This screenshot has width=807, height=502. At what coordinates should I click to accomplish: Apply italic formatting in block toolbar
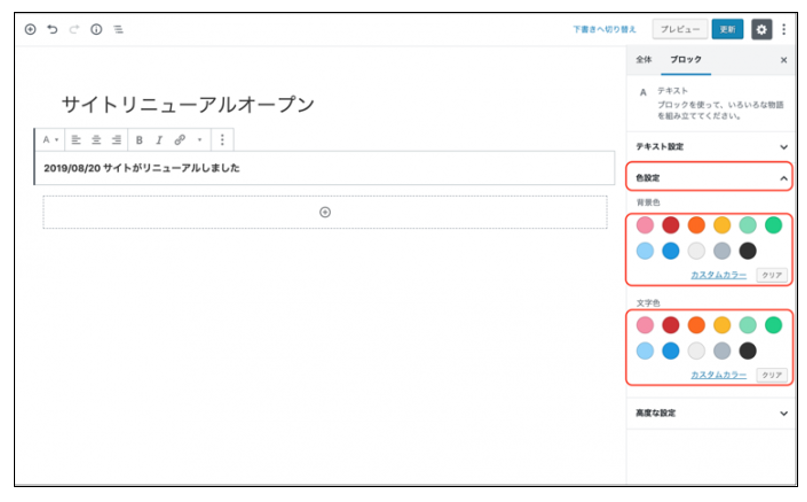click(158, 140)
